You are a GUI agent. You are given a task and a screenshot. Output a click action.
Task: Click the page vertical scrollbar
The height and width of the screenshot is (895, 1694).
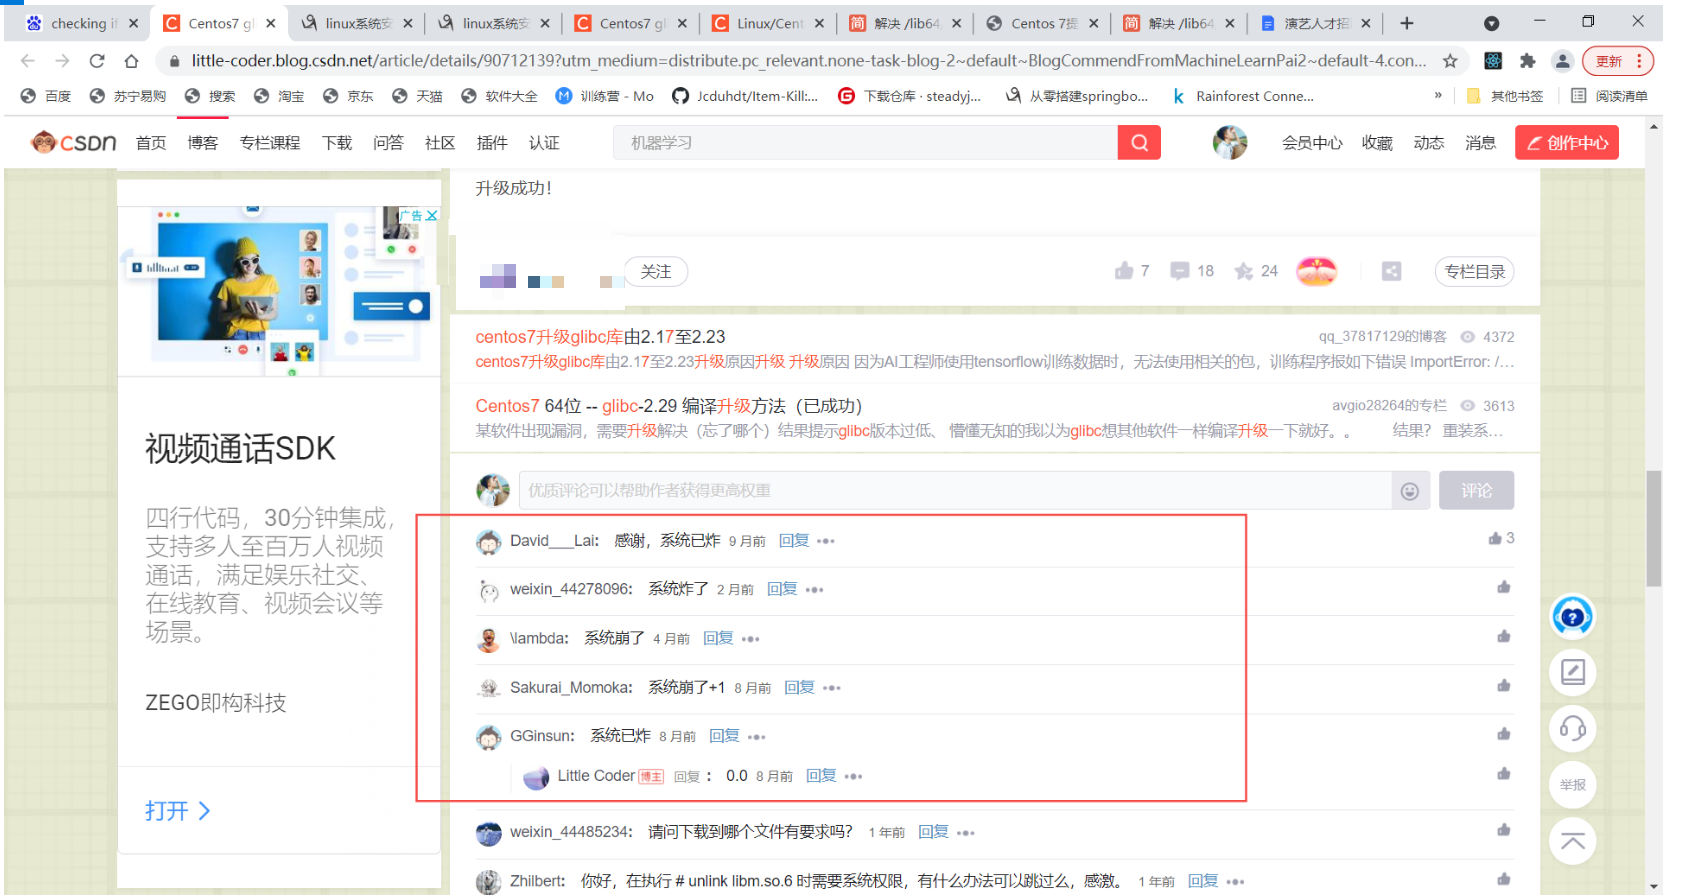click(x=1654, y=528)
